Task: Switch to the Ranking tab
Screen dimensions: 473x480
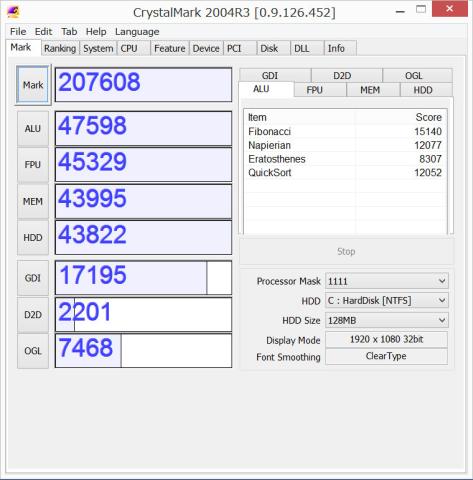Action: click(60, 48)
